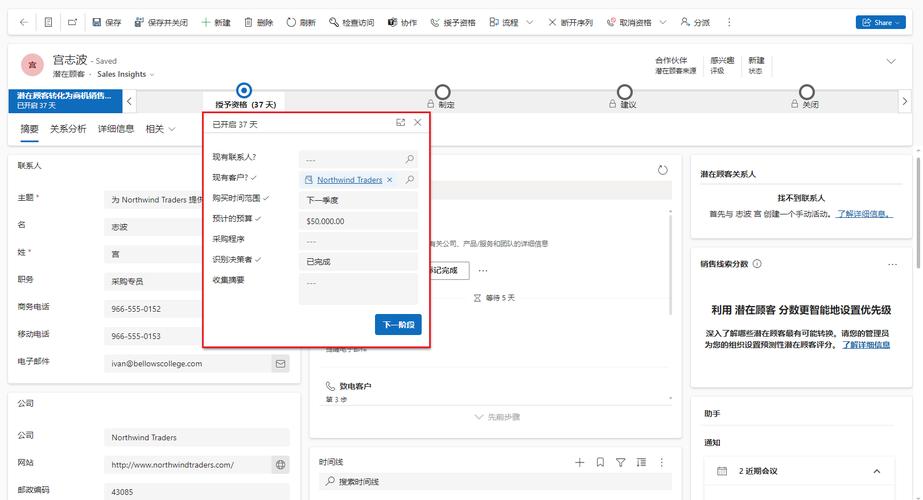Viewport: 923px width, 500px height.
Task: Open the 购买时间范围 下一季度 dropdown
Action: tap(358, 200)
